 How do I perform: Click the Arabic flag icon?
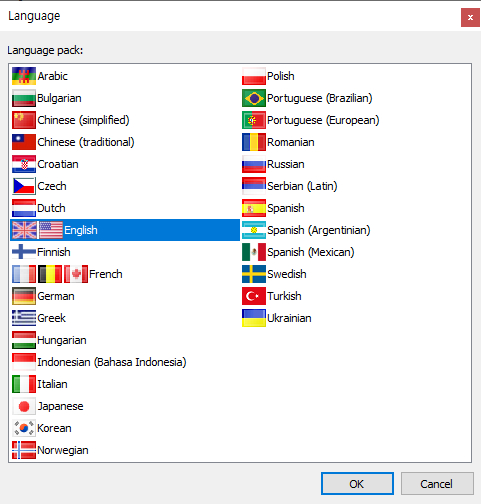click(x=24, y=76)
